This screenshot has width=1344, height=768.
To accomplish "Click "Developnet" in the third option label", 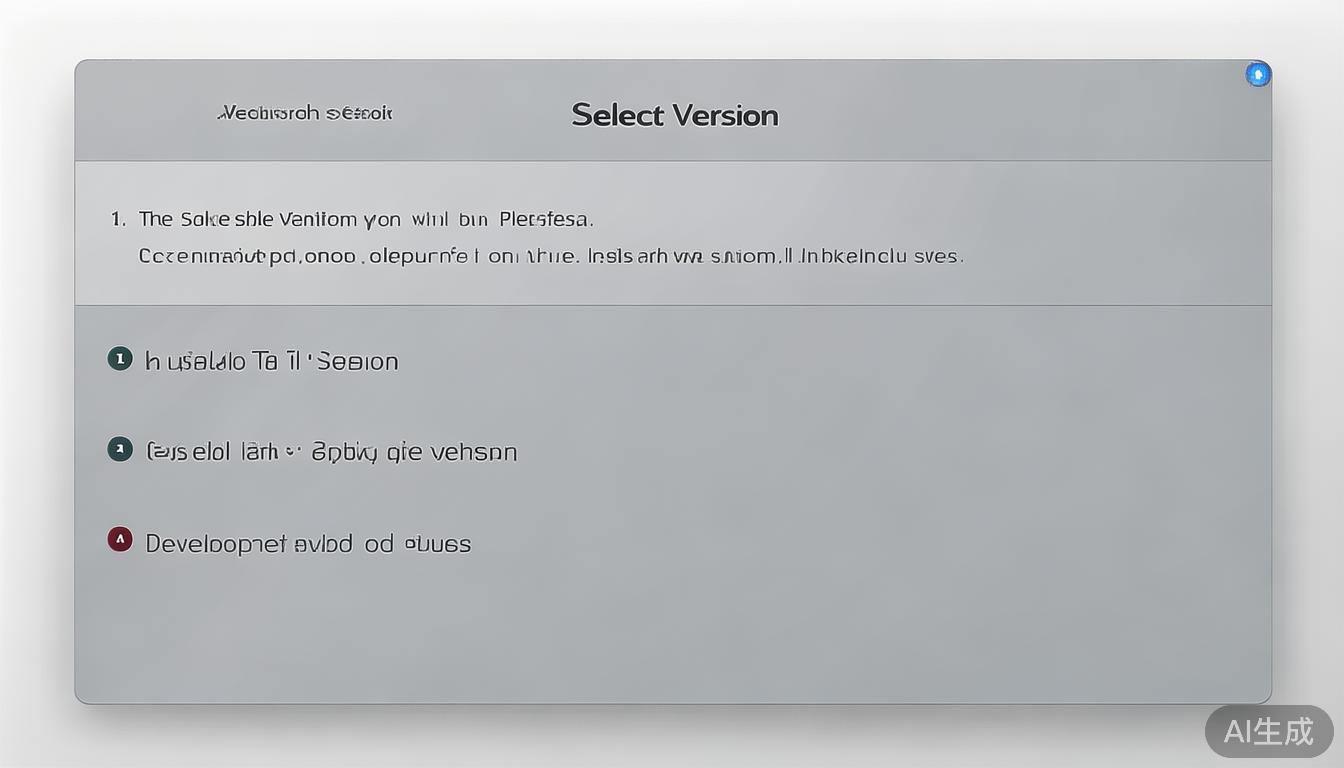I will coord(216,544).
